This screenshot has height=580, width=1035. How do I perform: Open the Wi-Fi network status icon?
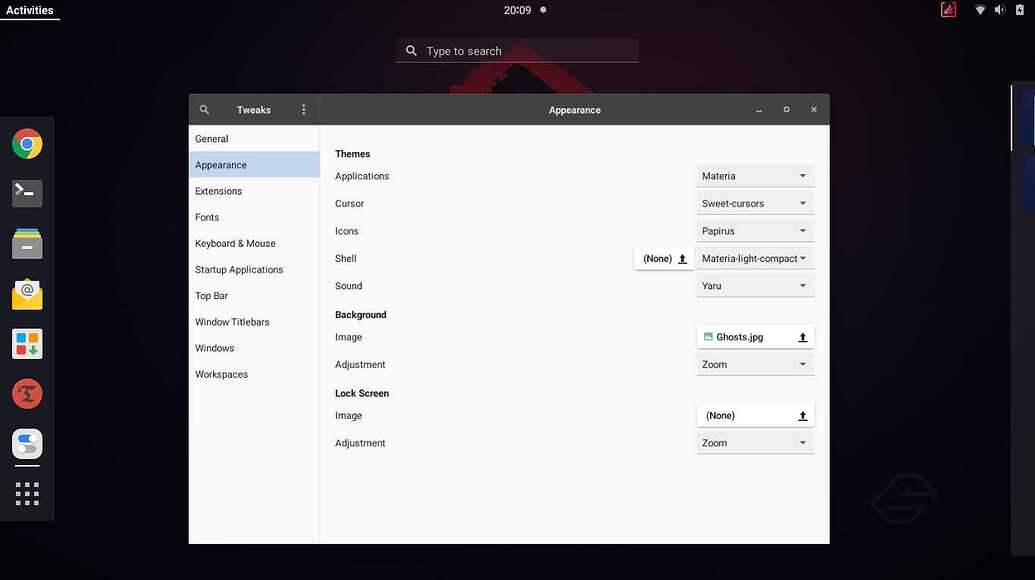[980, 10]
